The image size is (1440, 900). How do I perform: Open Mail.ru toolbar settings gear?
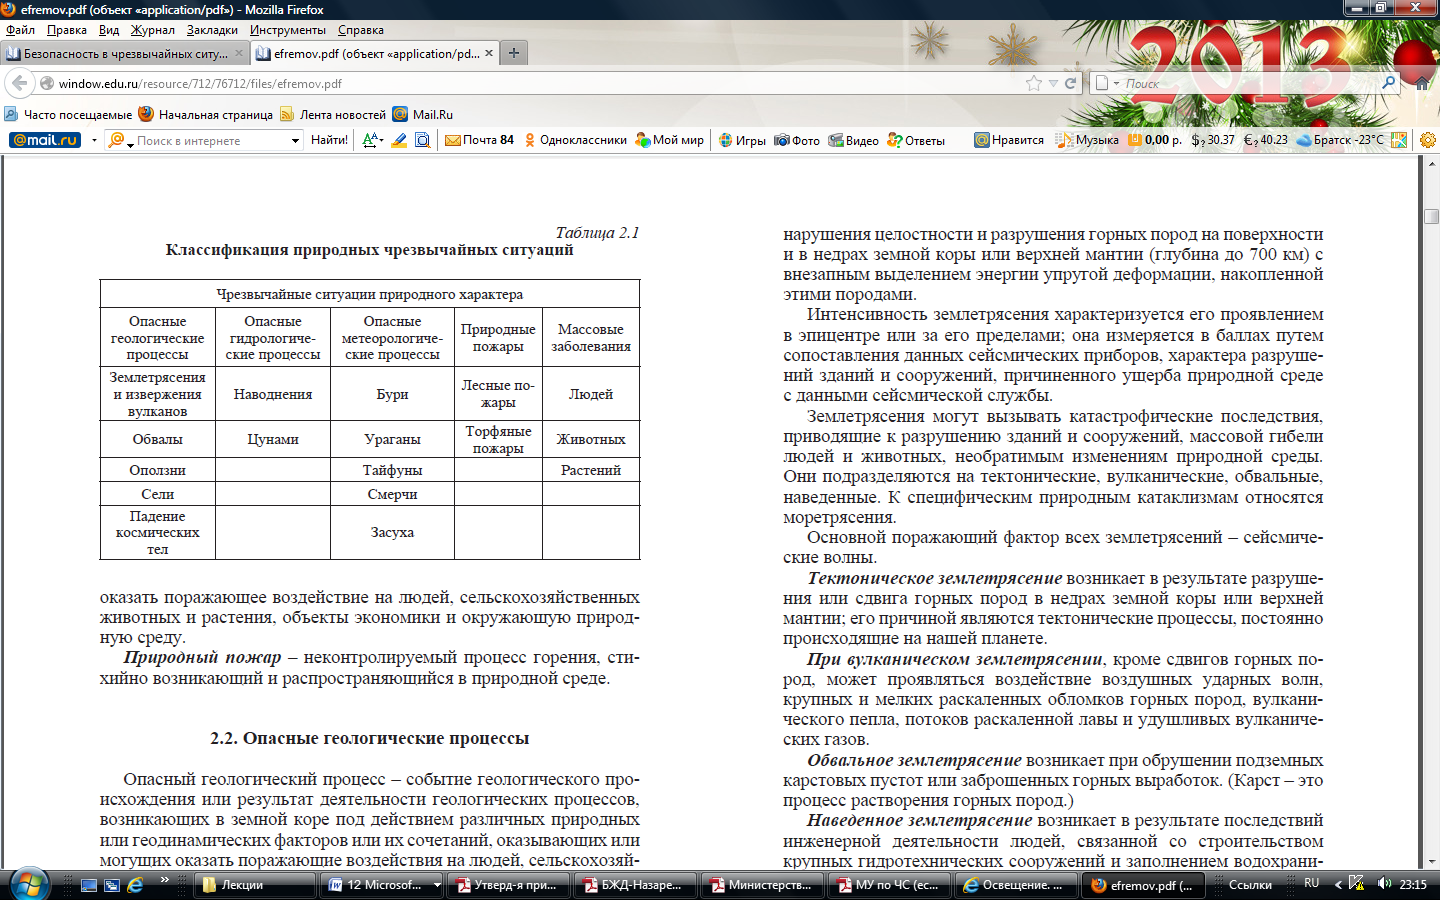tap(1428, 140)
